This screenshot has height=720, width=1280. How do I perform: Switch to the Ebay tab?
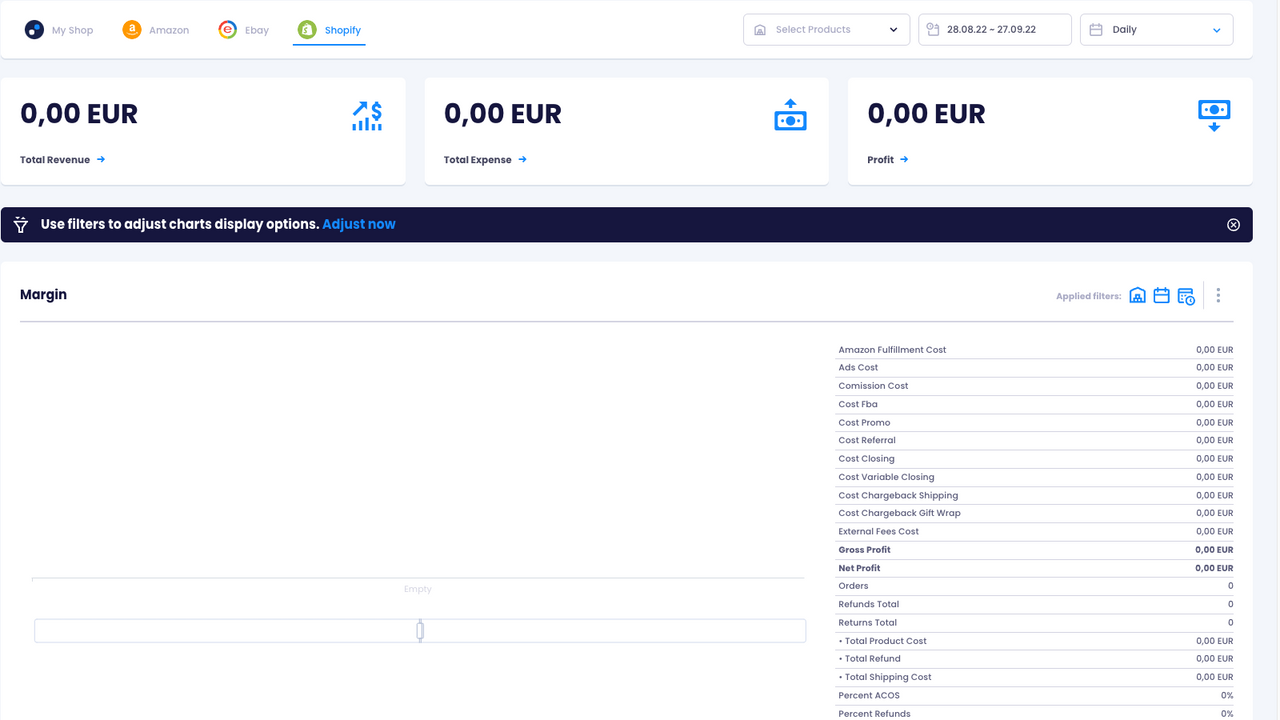point(243,30)
